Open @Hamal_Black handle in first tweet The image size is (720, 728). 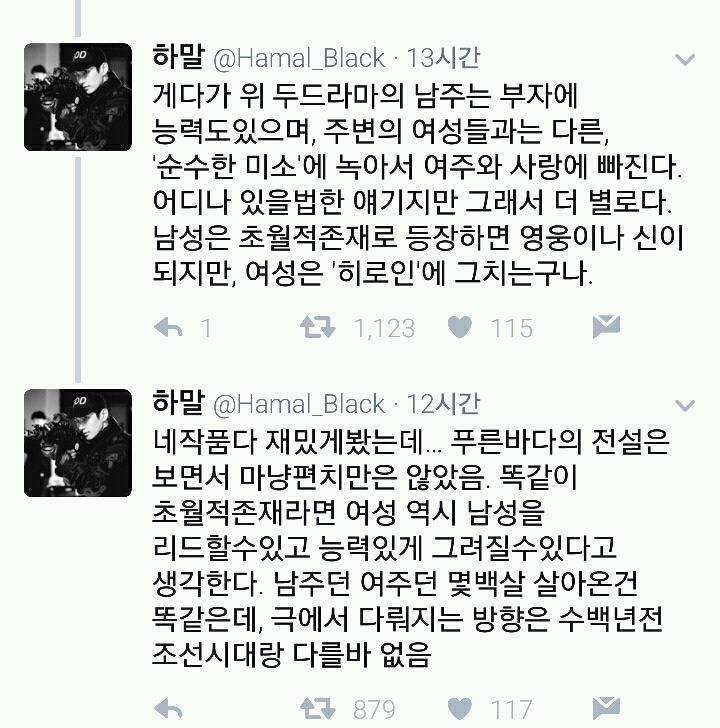tap(299, 59)
